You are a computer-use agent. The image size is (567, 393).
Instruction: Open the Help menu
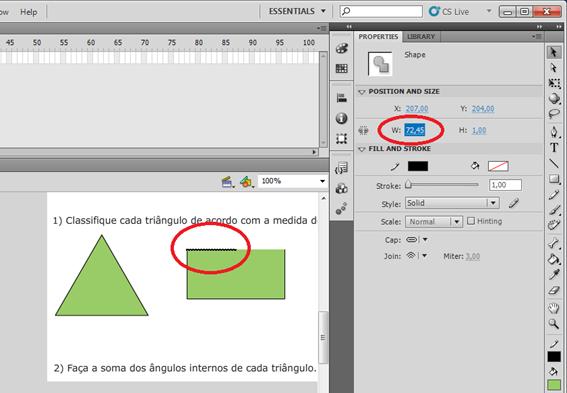click(29, 12)
